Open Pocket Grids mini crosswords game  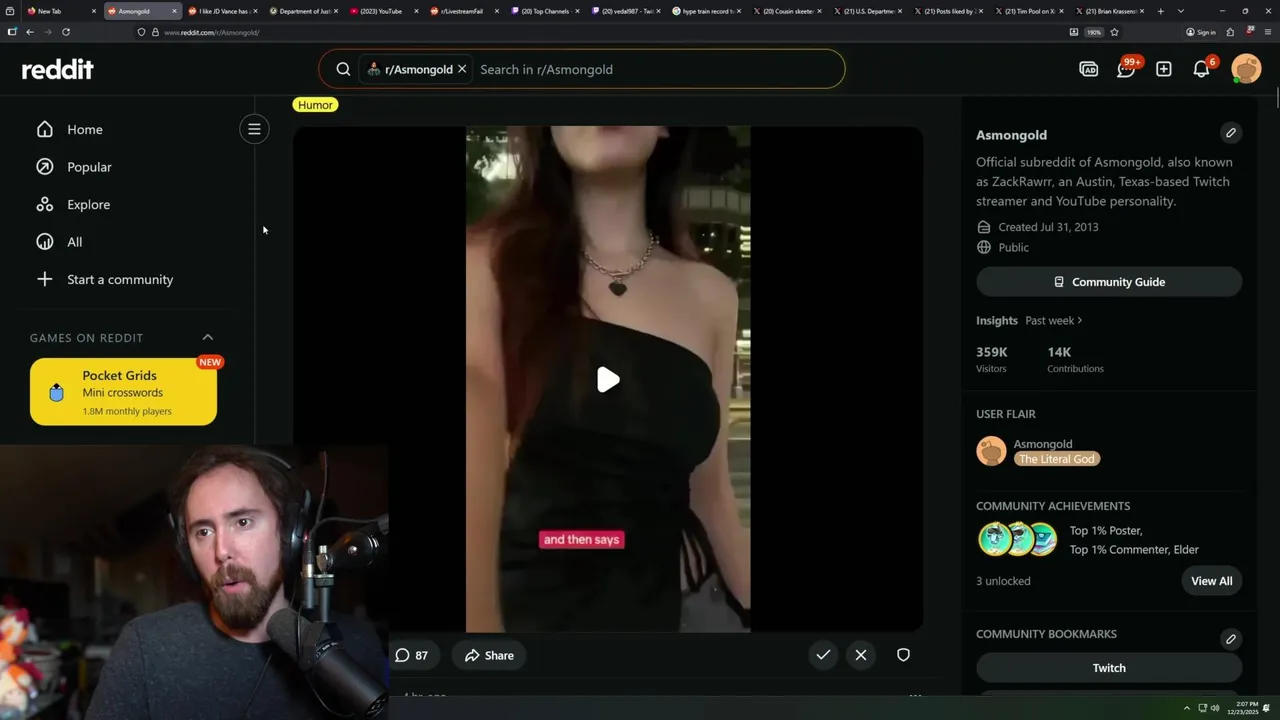click(x=123, y=392)
